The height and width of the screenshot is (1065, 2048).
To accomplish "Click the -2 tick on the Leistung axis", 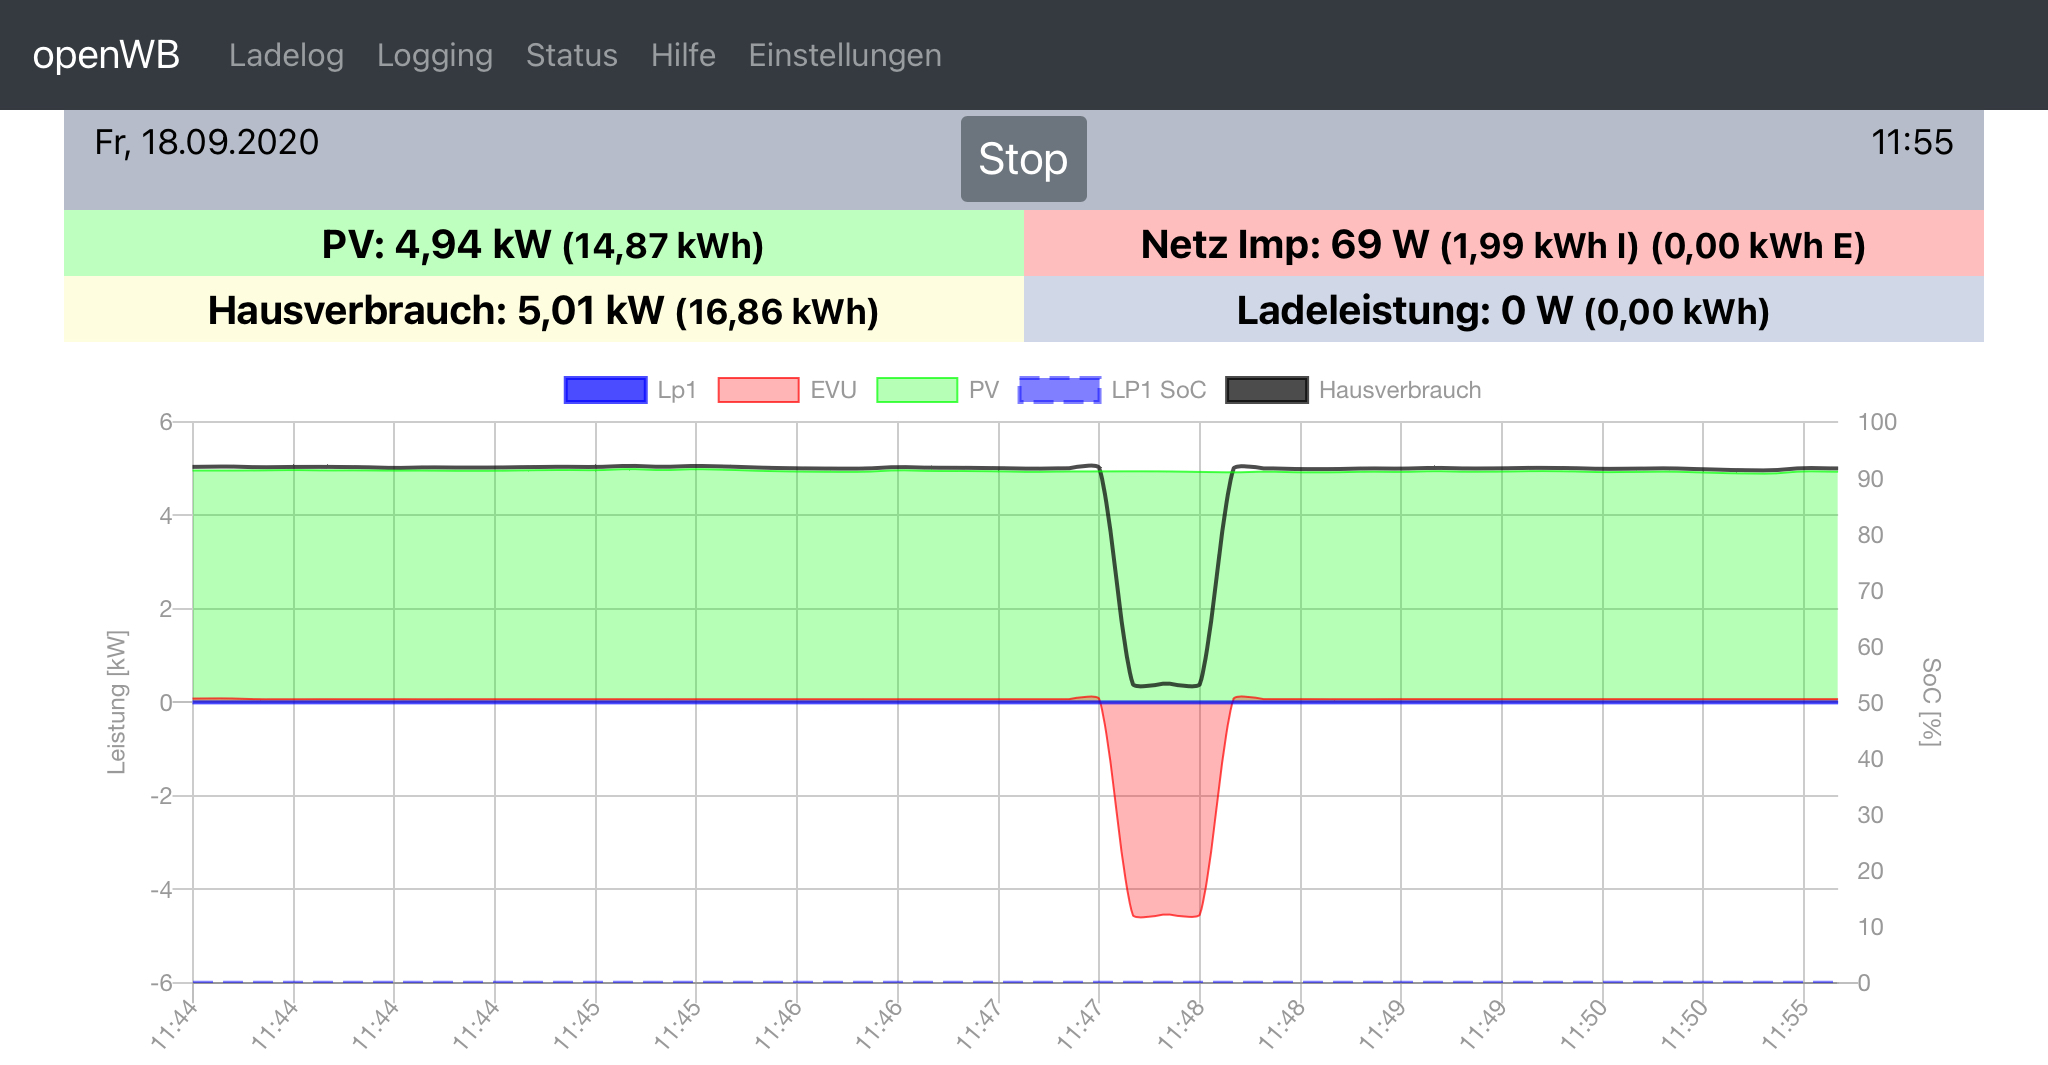I will coord(161,796).
